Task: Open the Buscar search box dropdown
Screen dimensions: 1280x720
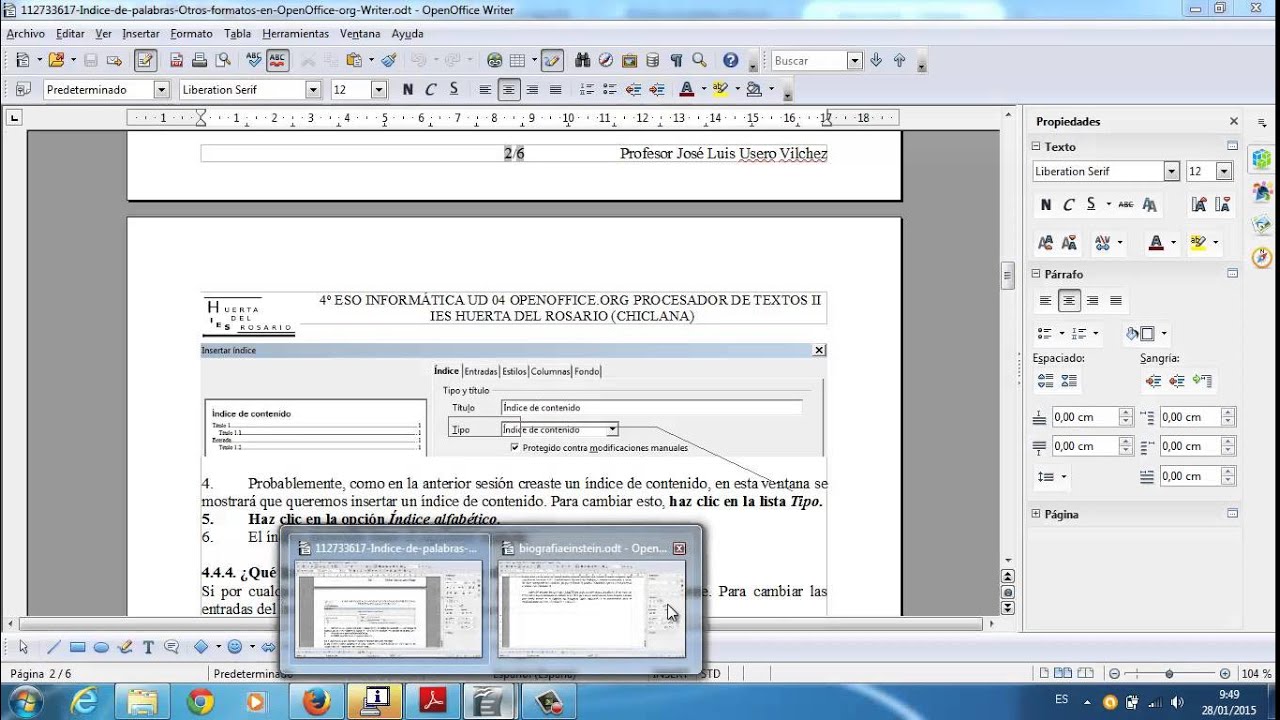Action: pos(854,60)
